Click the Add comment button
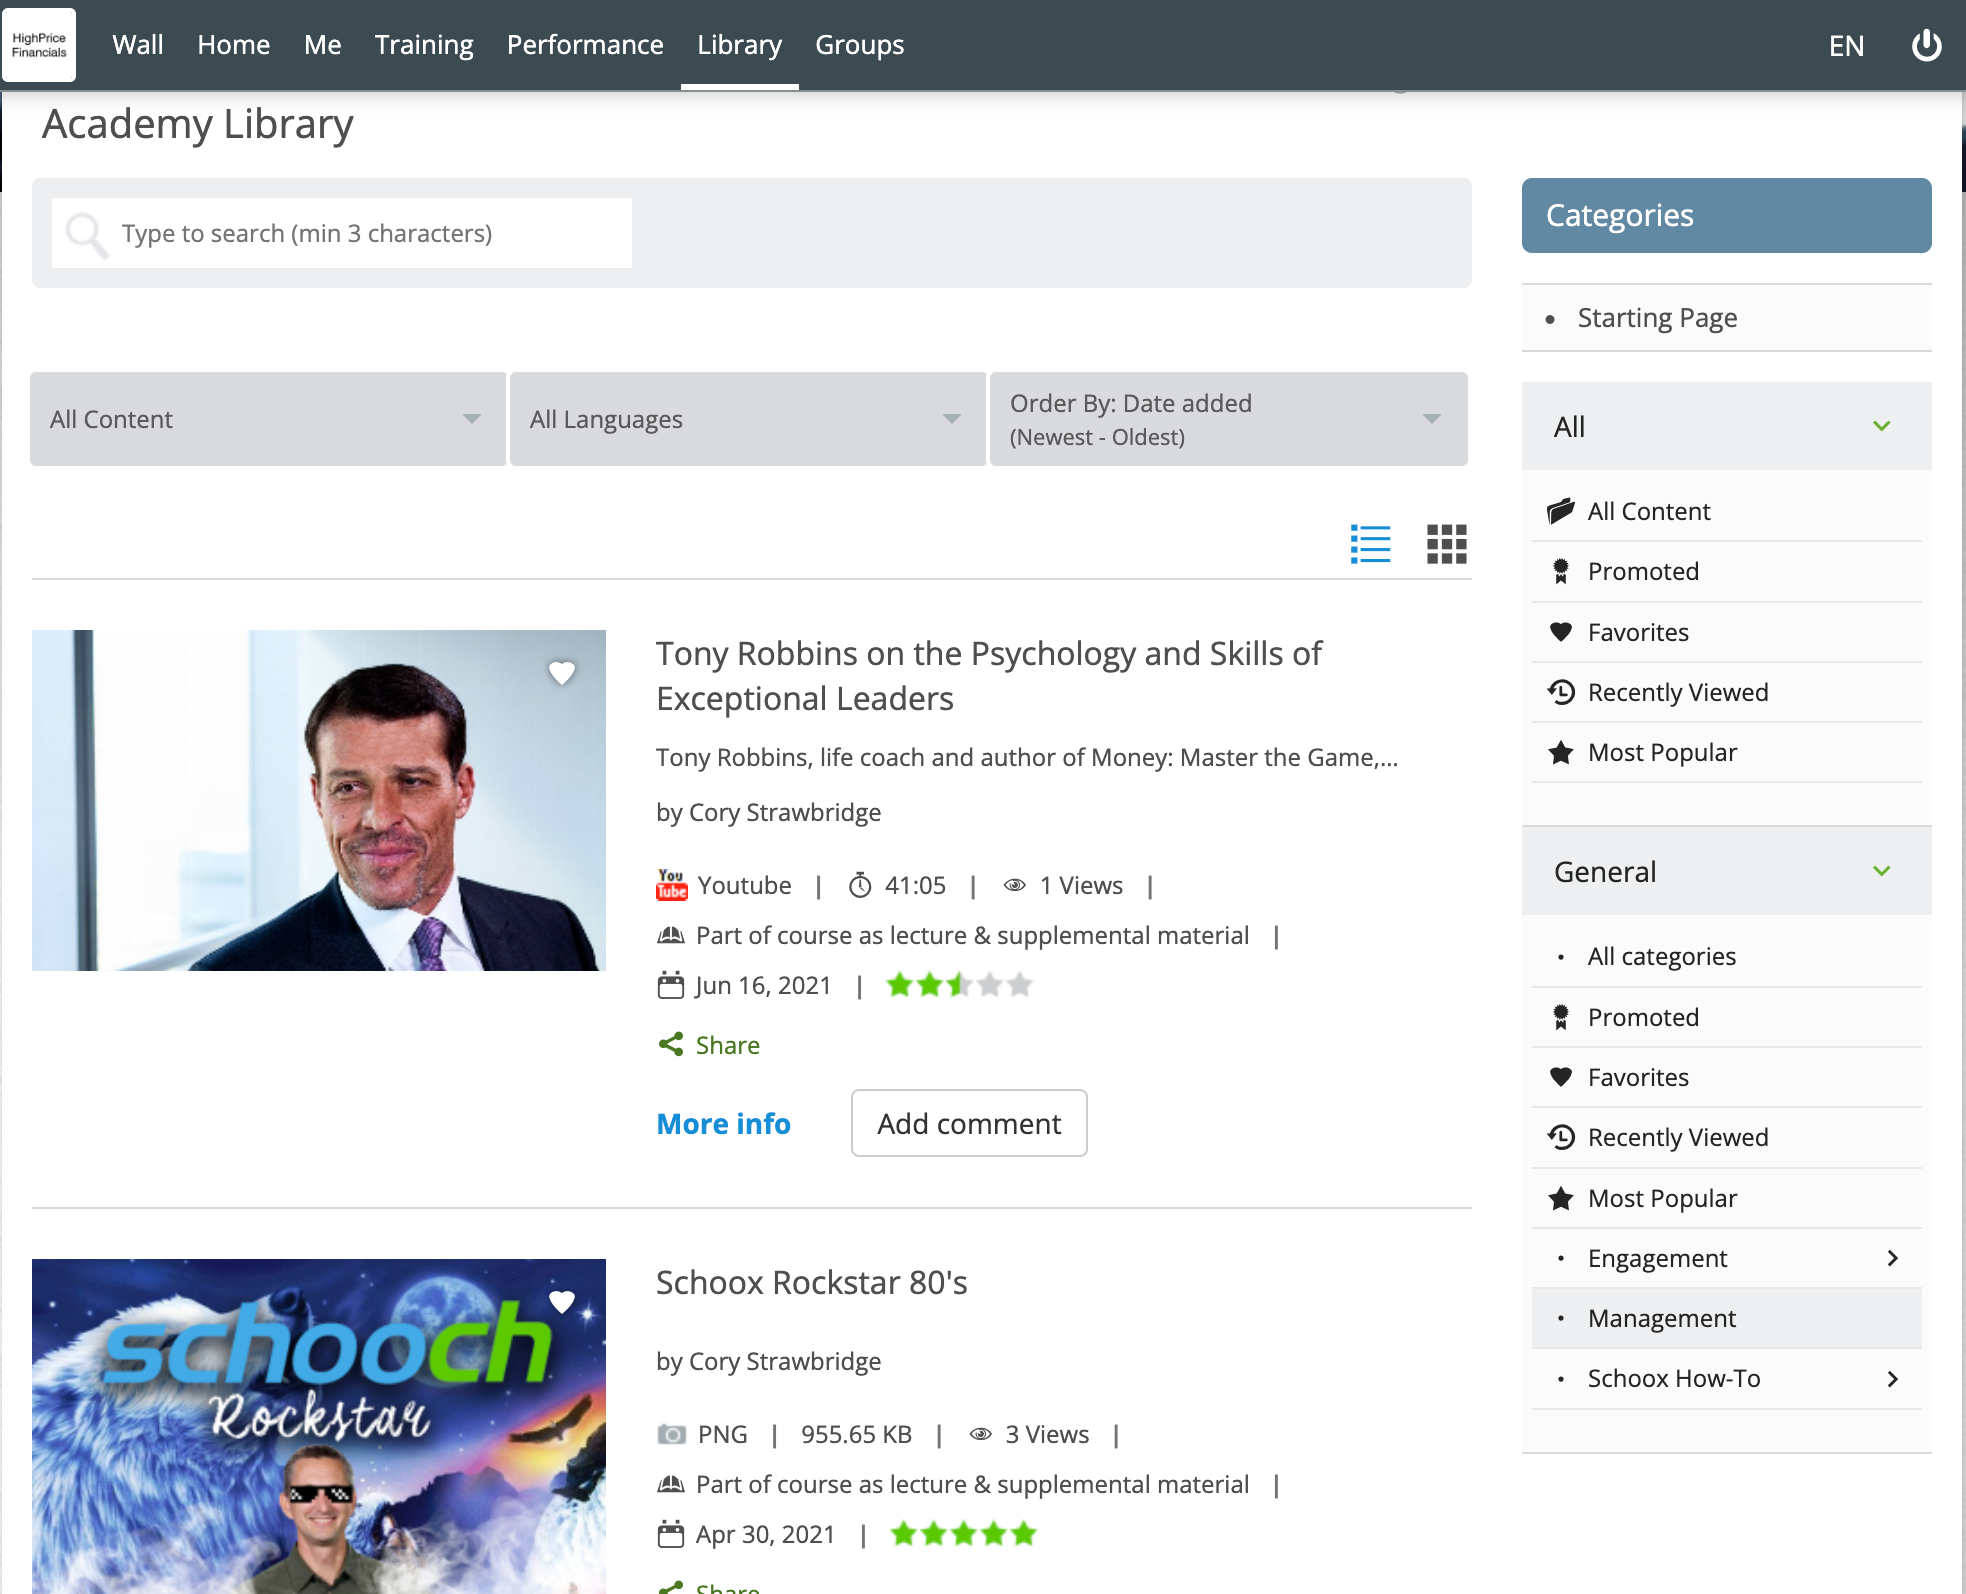The width and height of the screenshot is (1966, 1594). pos(969,1123)
